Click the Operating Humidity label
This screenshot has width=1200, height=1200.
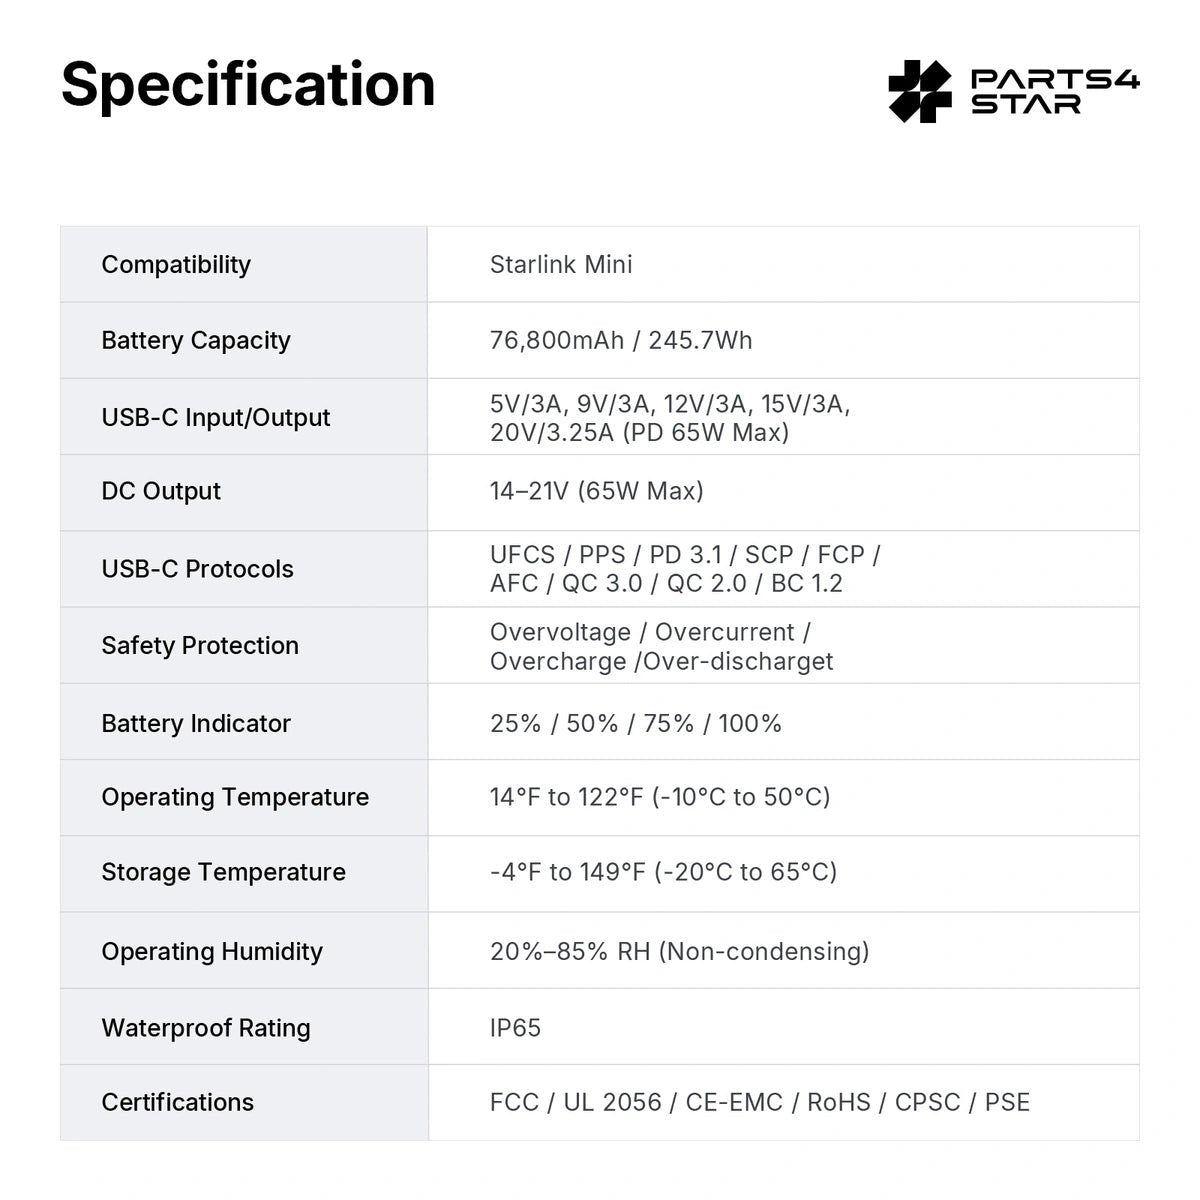212,951
